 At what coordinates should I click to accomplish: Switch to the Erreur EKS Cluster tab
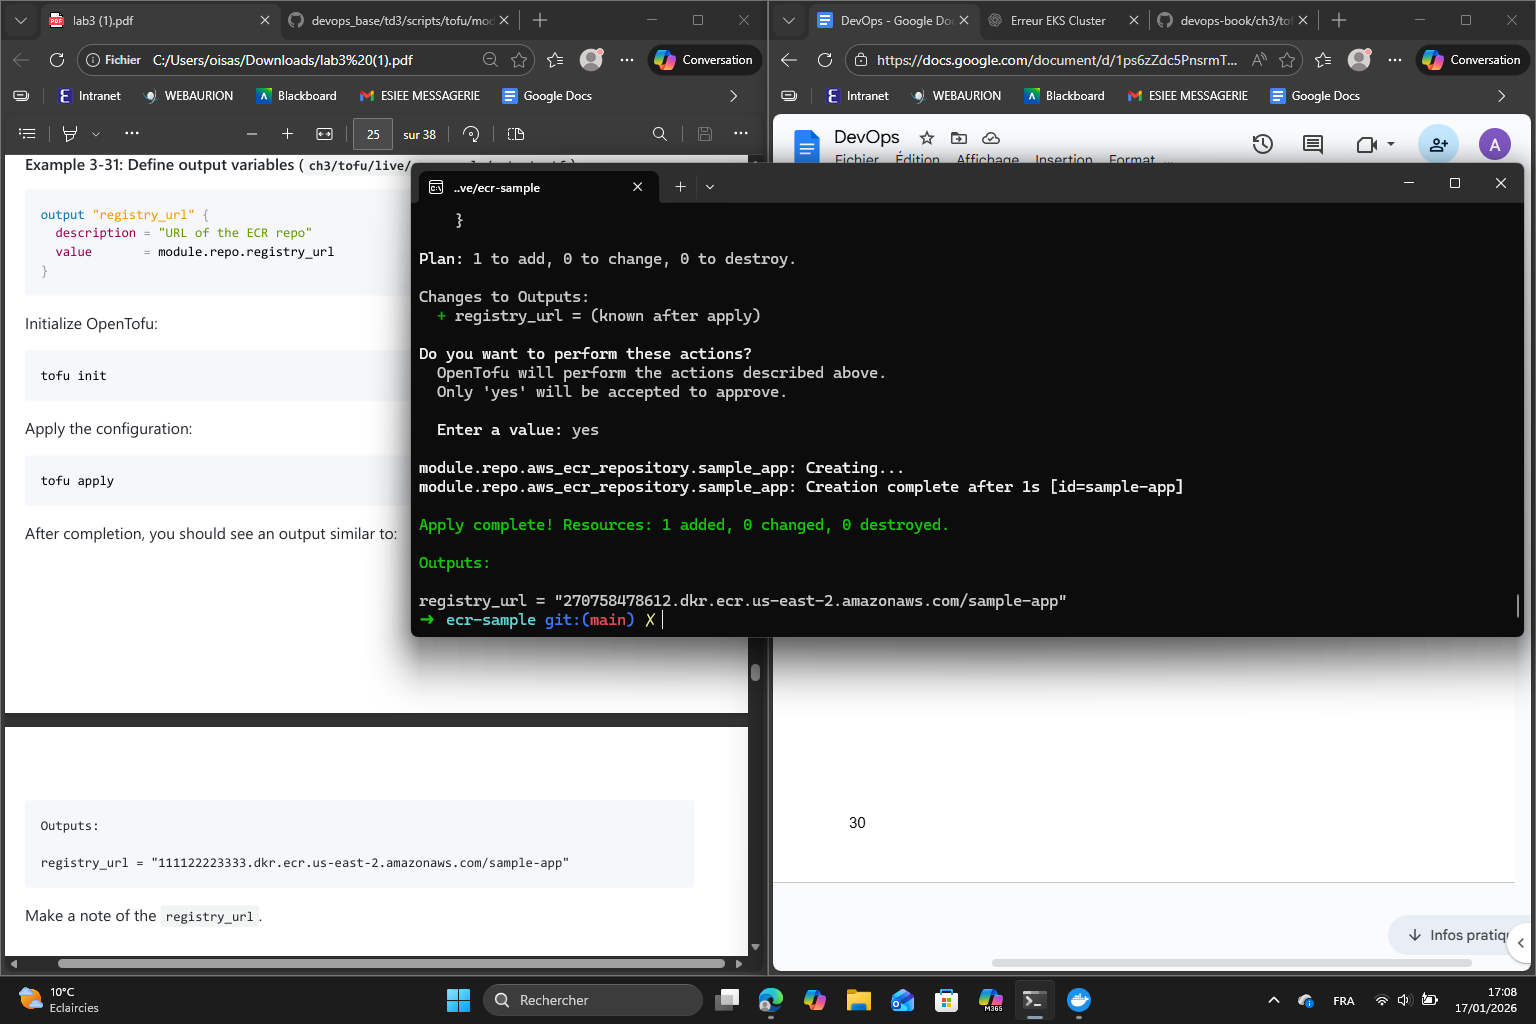pyautogui.click(x=1057, y=20)
